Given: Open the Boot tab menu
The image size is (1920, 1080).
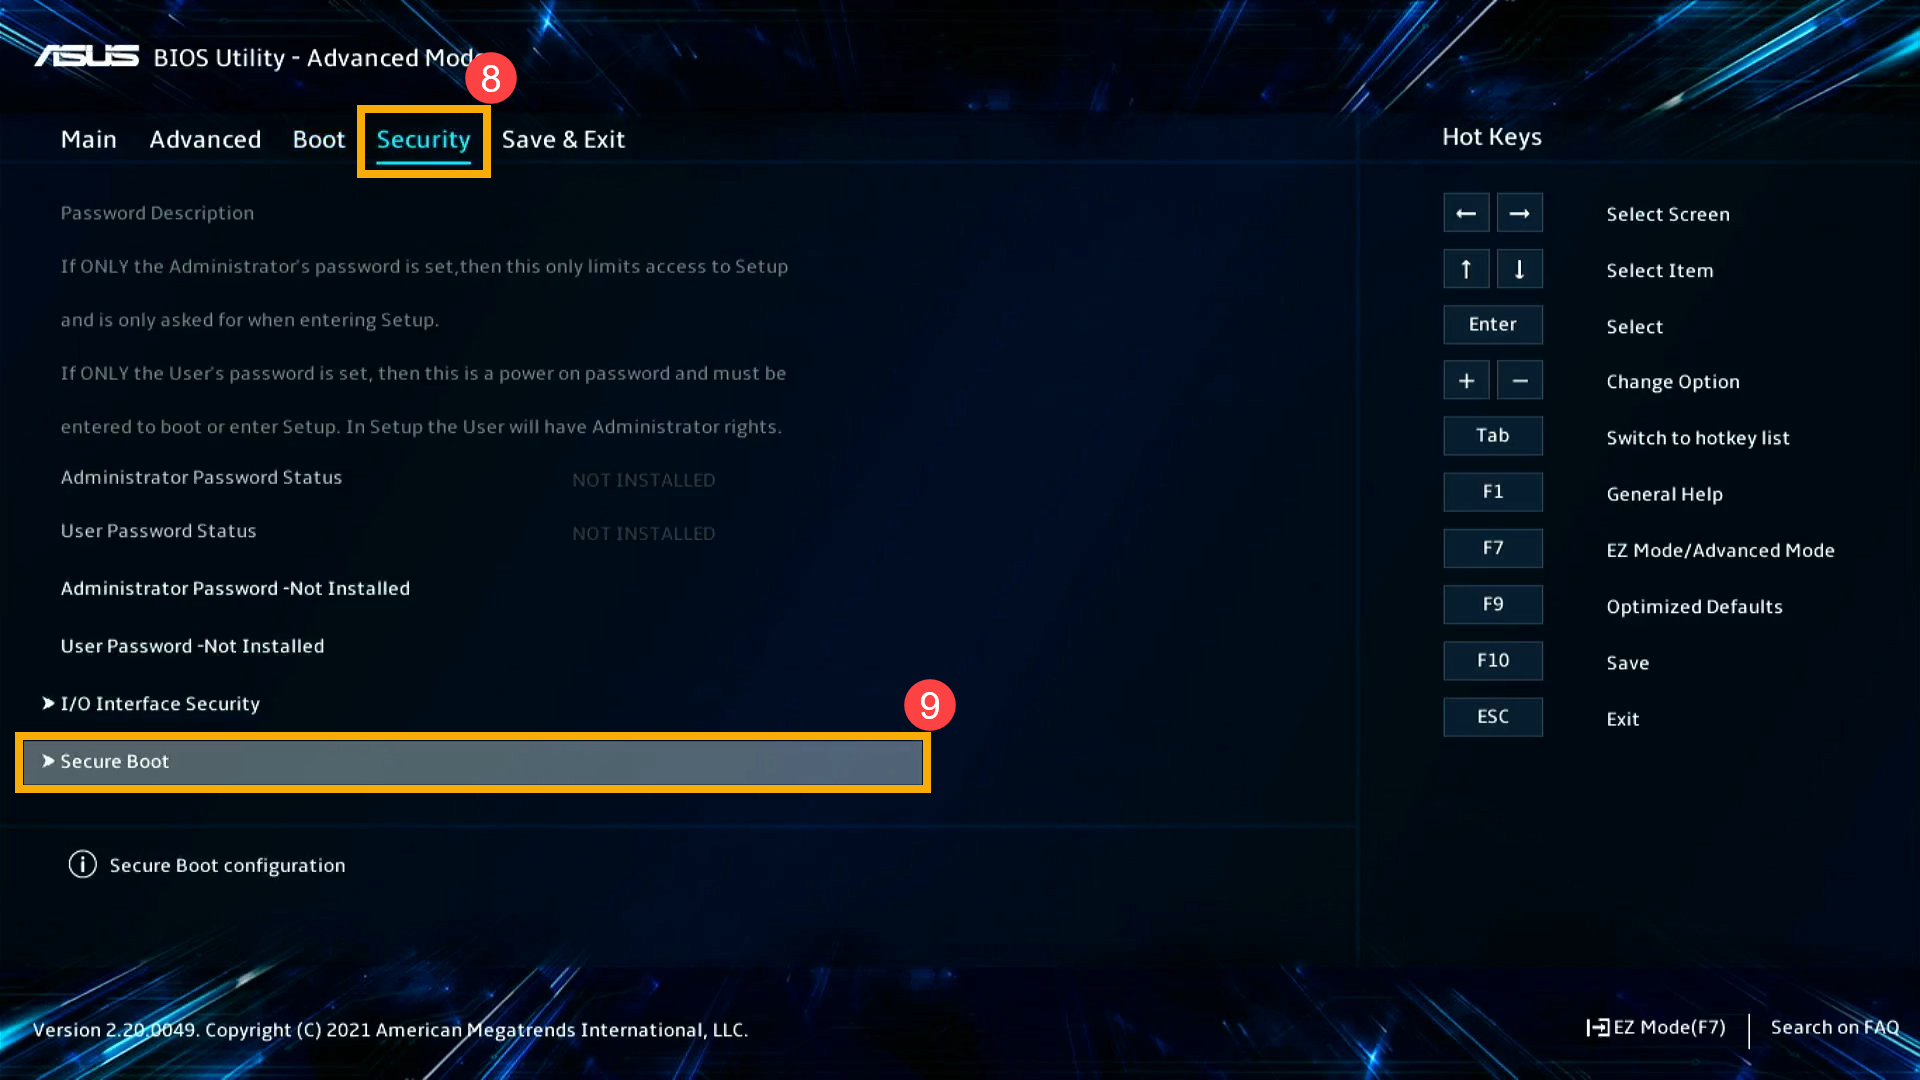Looking at the screenshot, I should click(318, 138).
